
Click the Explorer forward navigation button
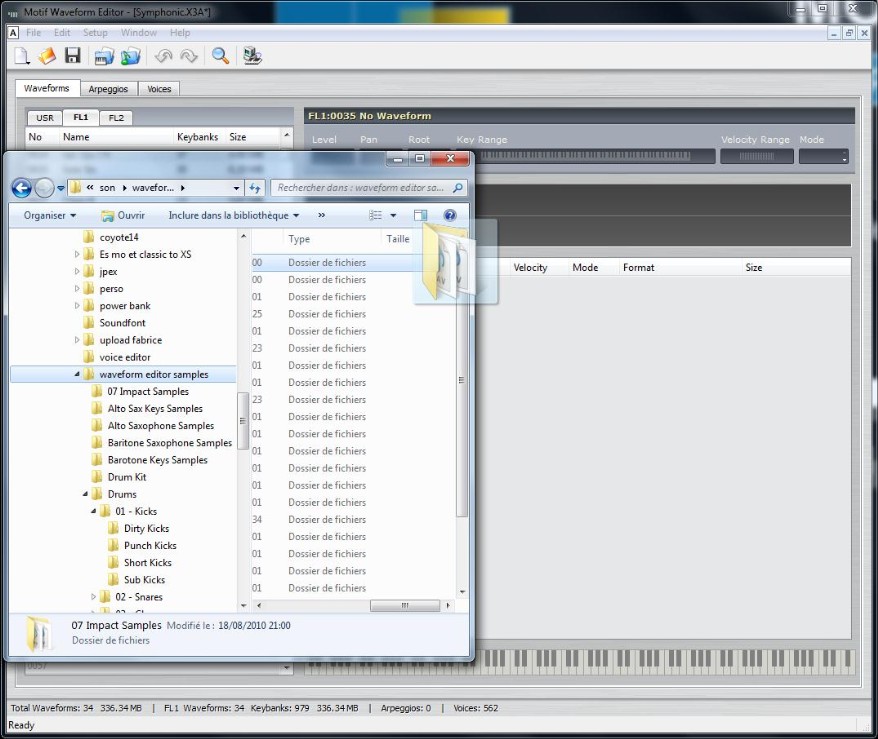click(x=44, y=188)
